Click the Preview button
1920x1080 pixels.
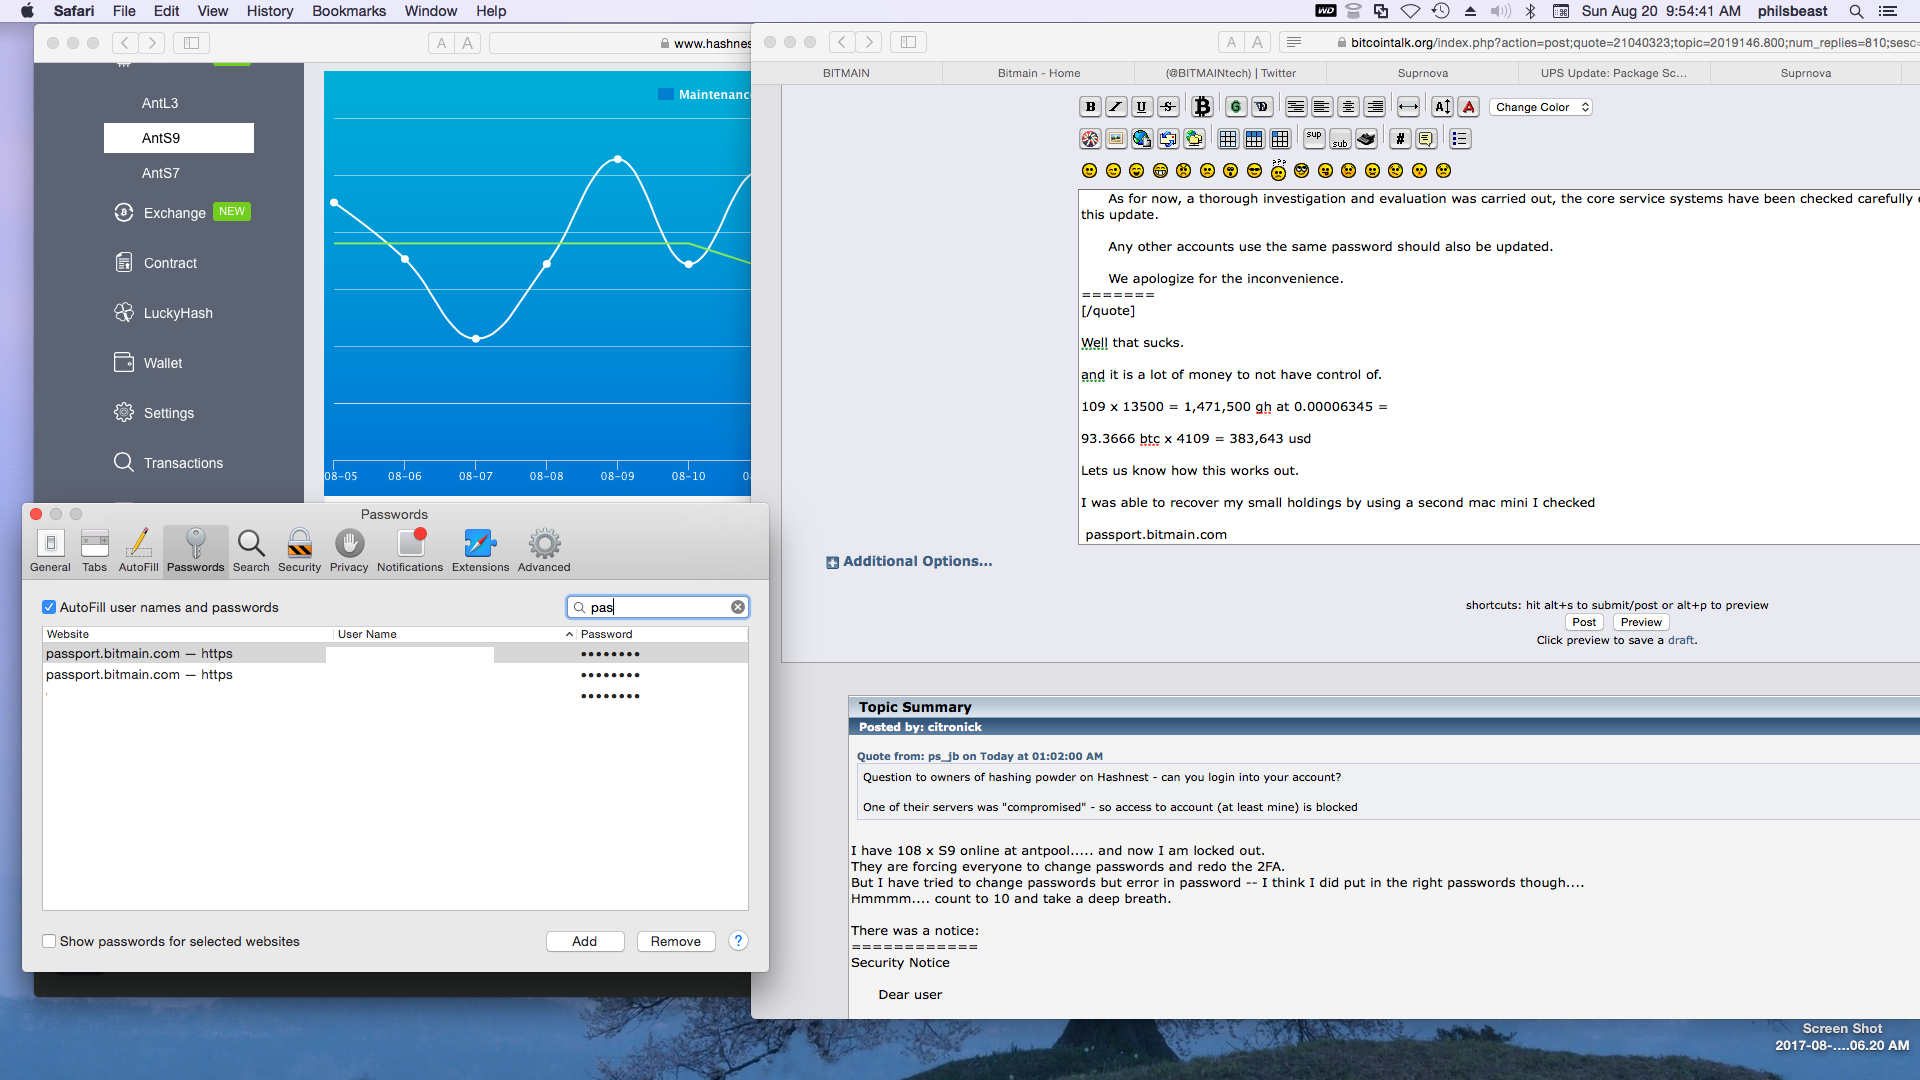pos(1641,622)
